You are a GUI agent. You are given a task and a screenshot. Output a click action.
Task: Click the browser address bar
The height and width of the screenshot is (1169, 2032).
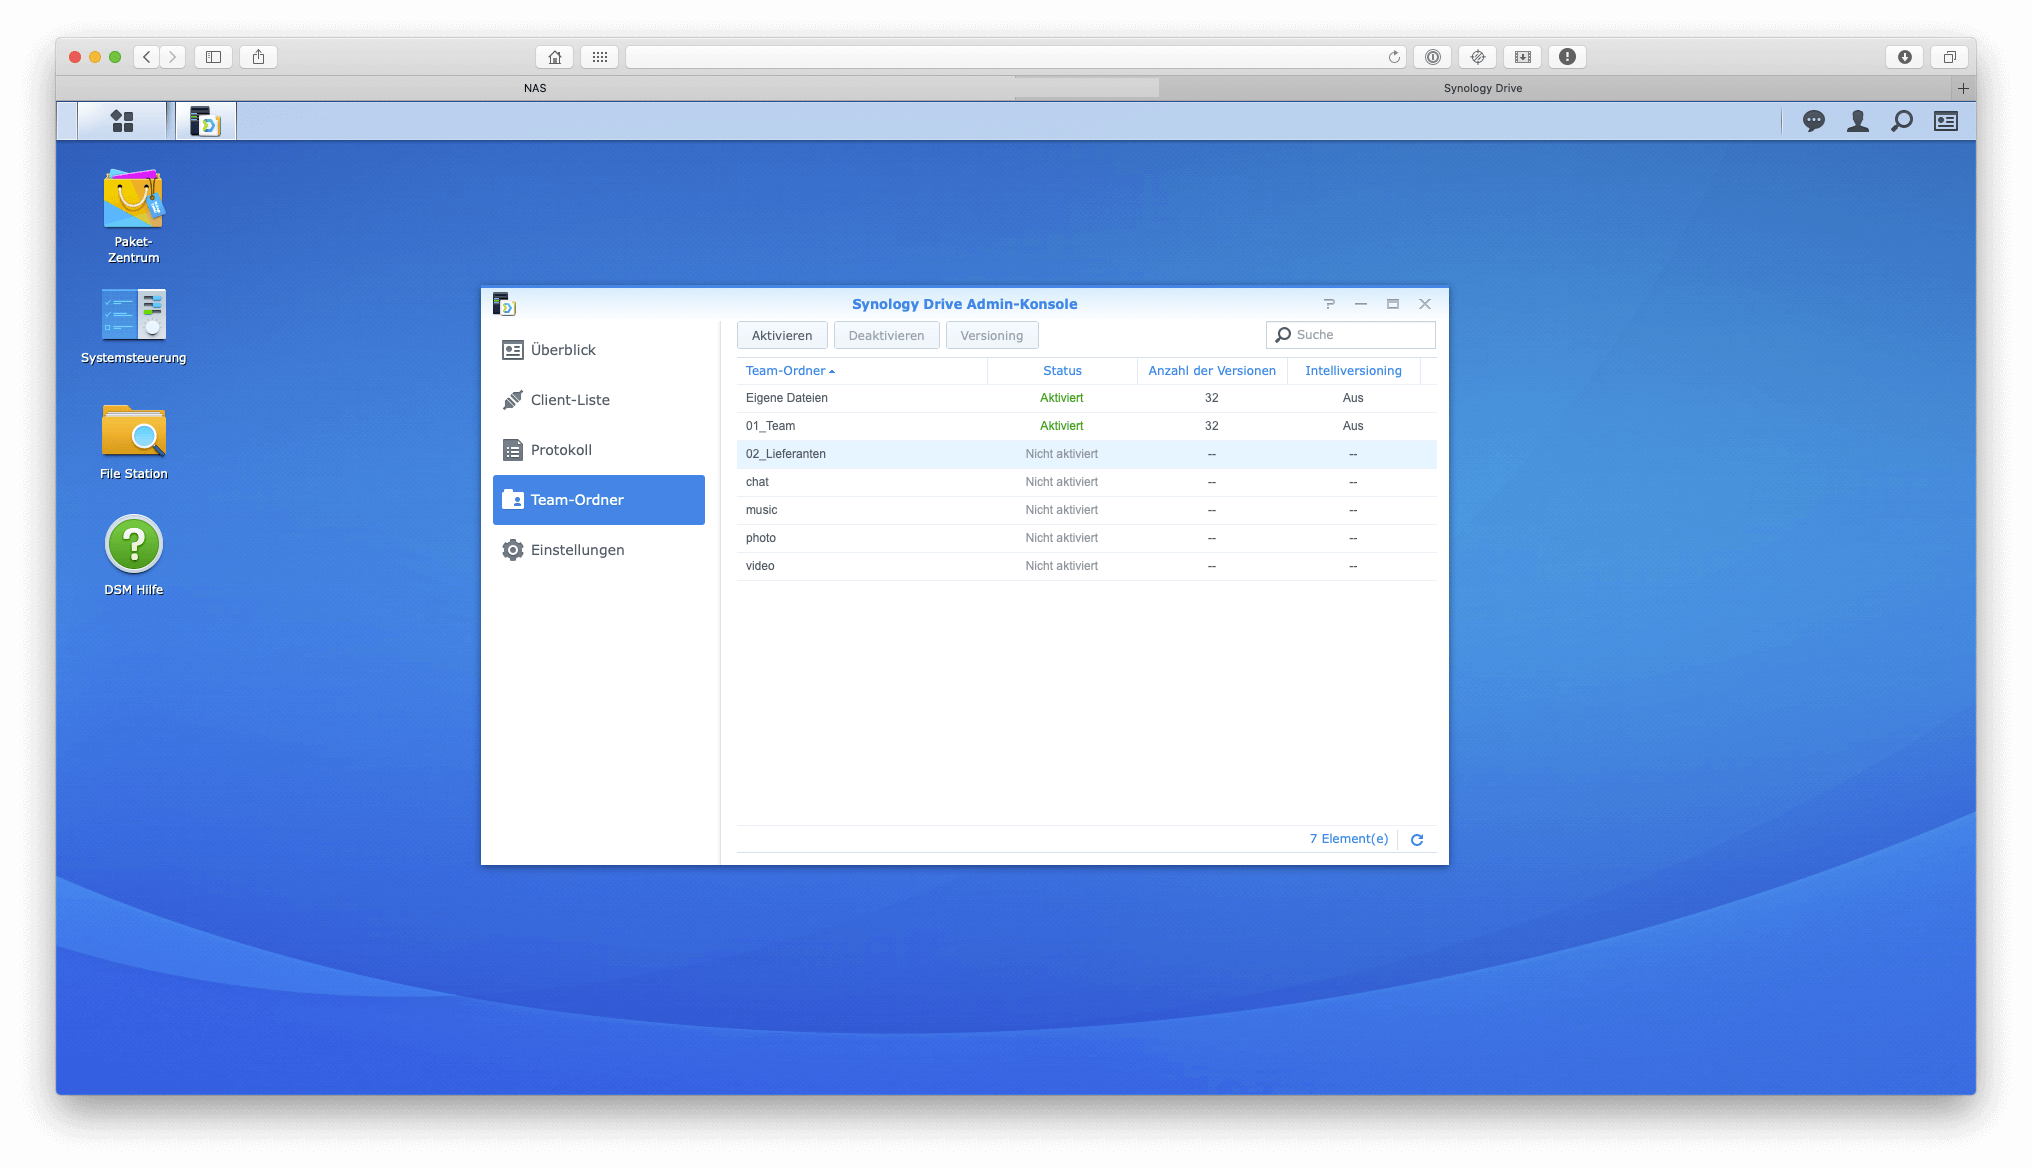coord(1015,57)
